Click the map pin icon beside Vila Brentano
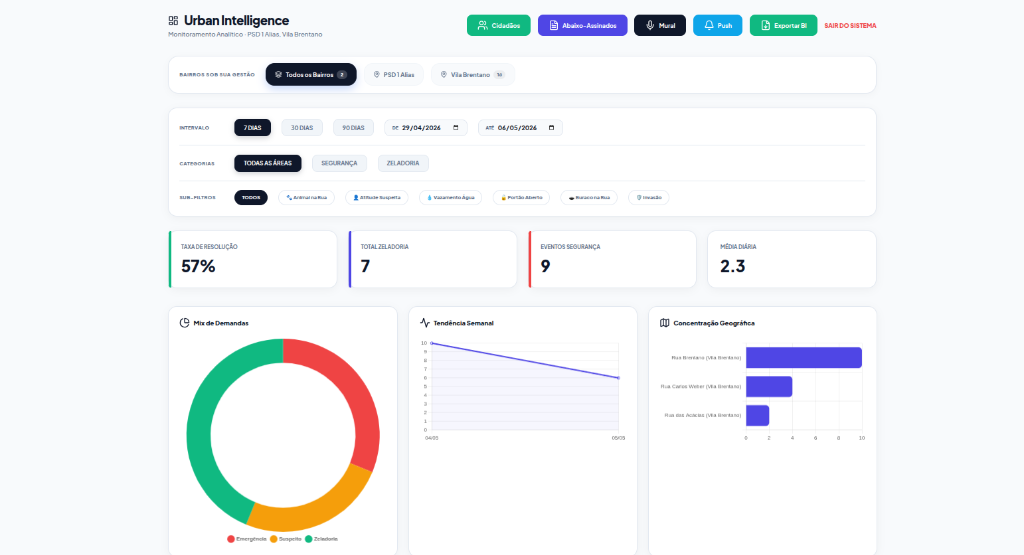1024x555 pixels. click(443, 74)
